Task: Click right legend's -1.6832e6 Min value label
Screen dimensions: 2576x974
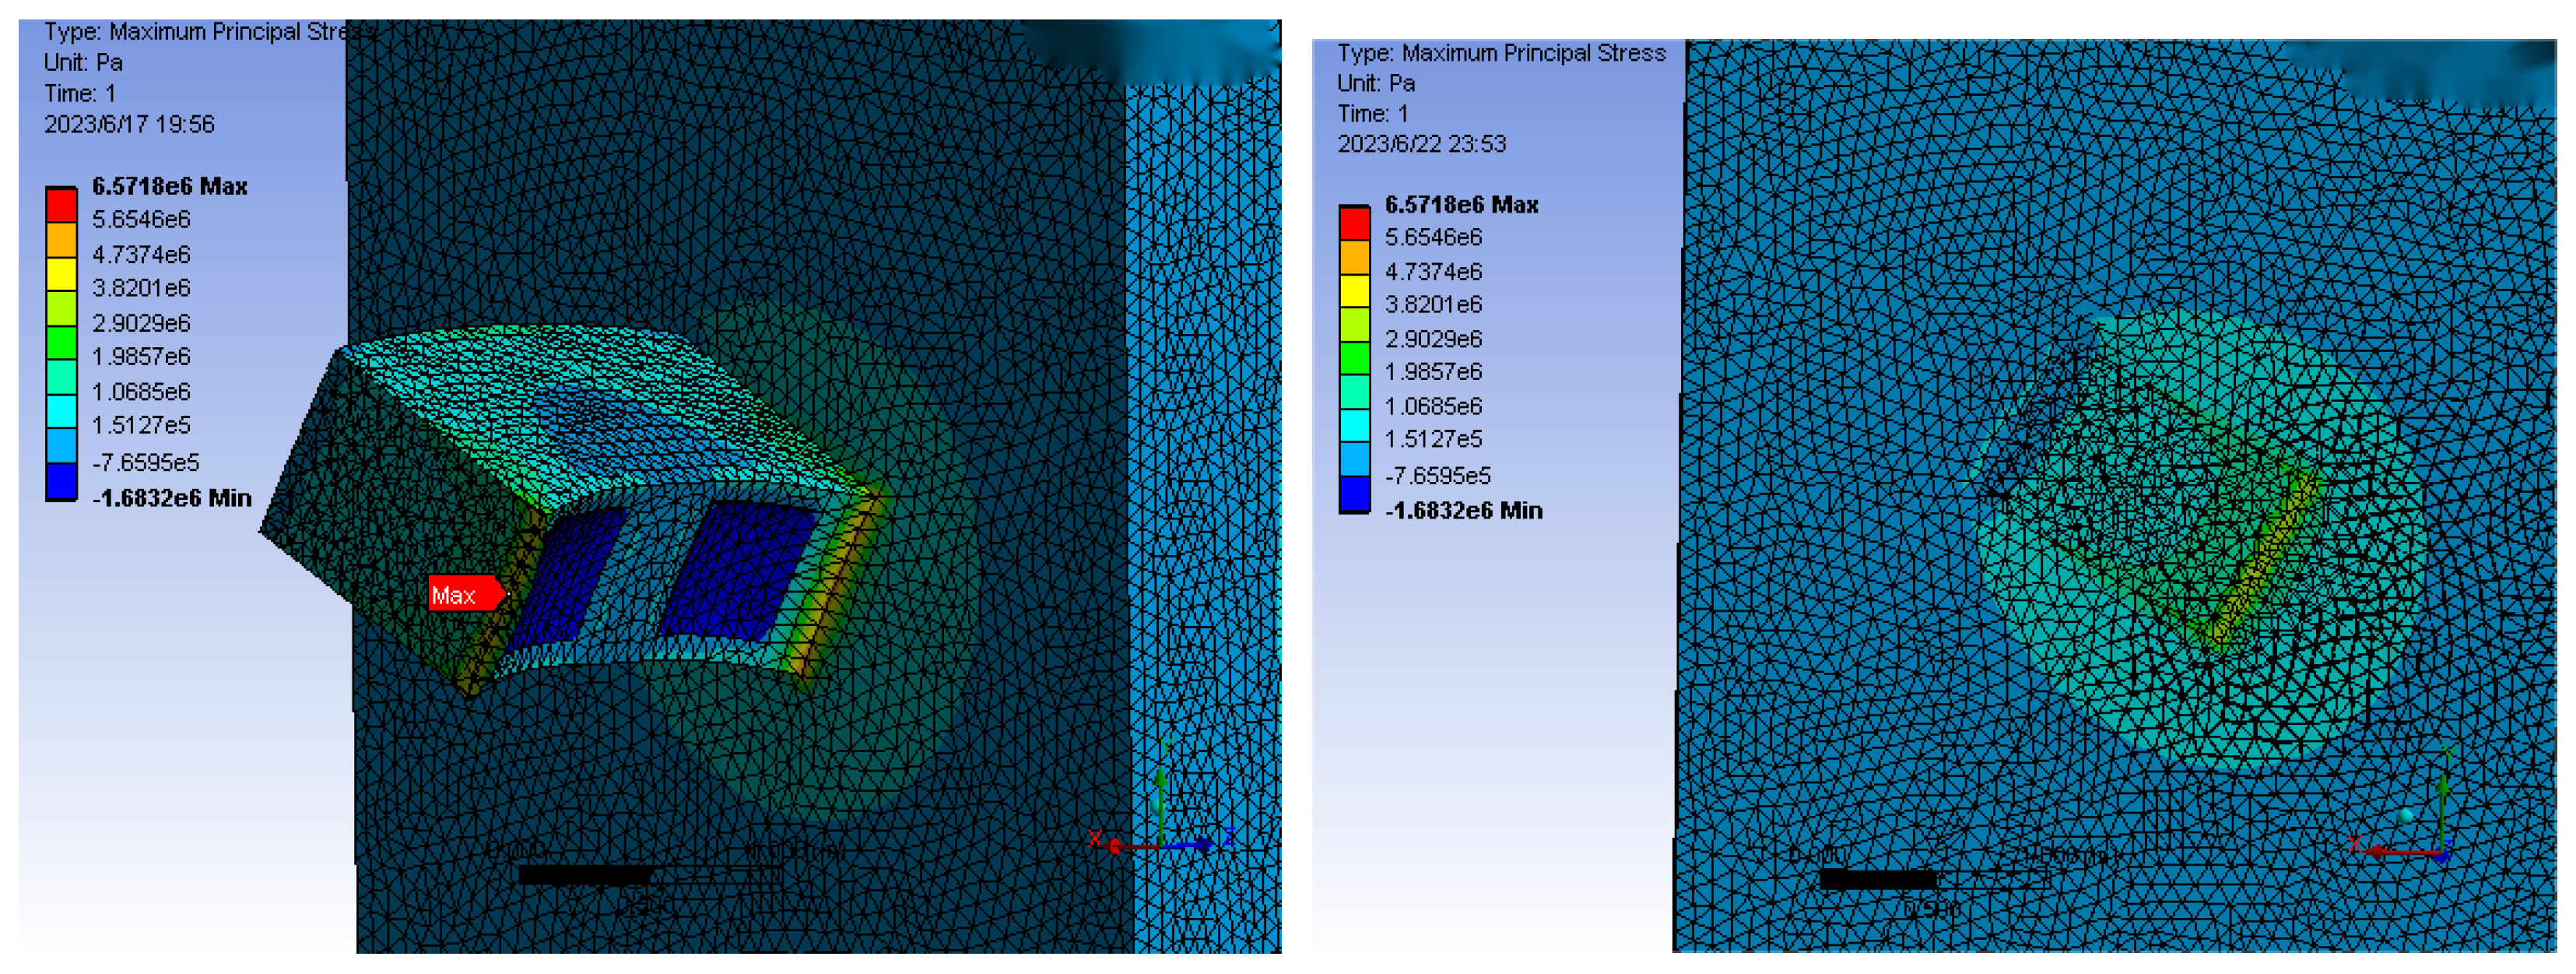Action: click(1463, 510)
